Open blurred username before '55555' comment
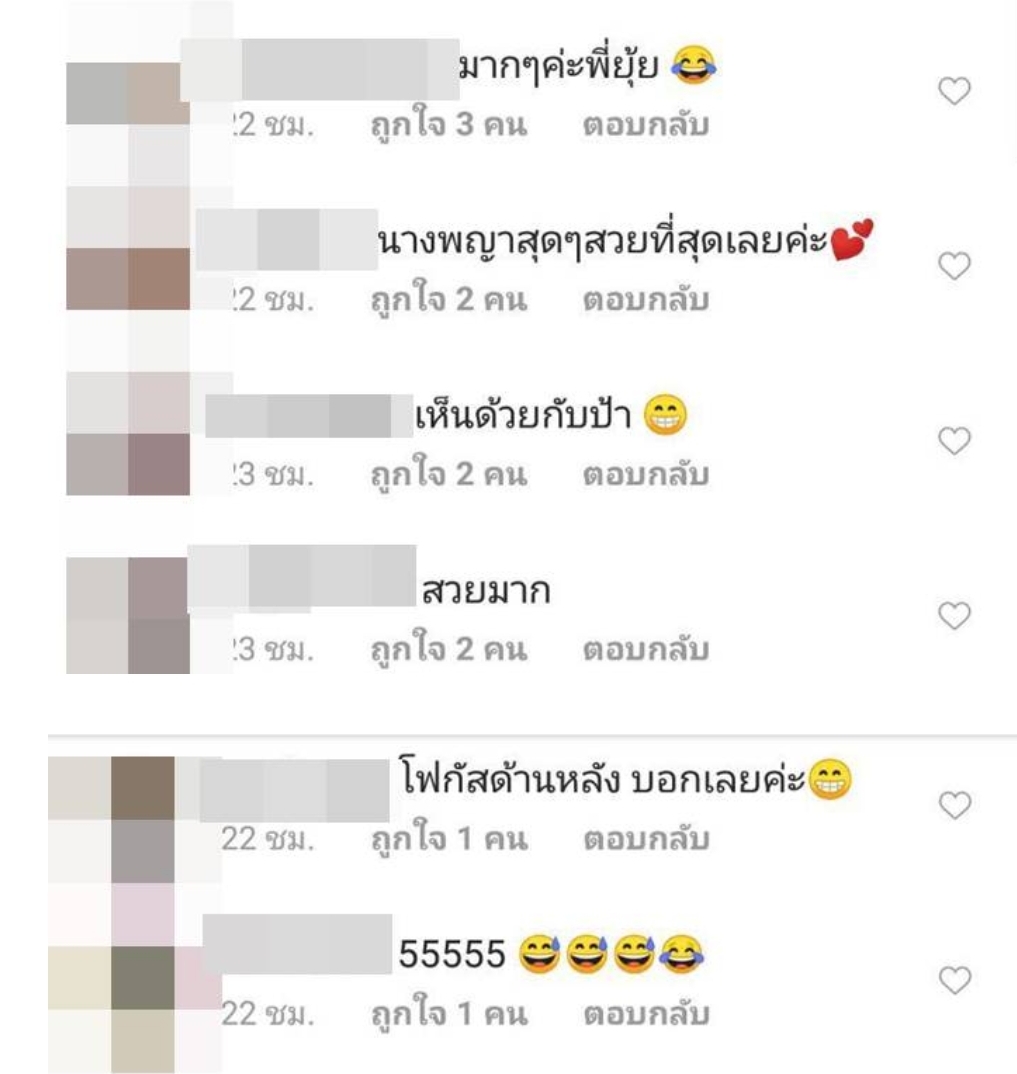The image size is (1017, 1074). [x=298, y=944]
